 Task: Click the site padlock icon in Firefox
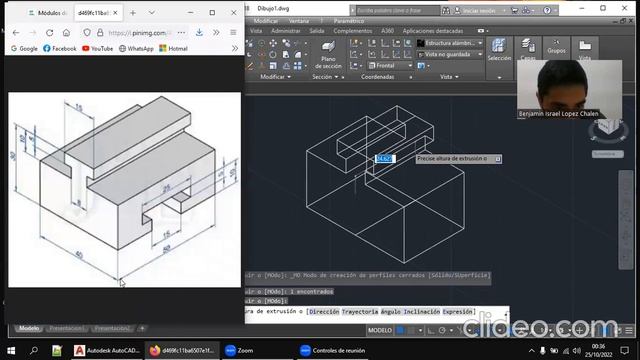click(100, 33)
